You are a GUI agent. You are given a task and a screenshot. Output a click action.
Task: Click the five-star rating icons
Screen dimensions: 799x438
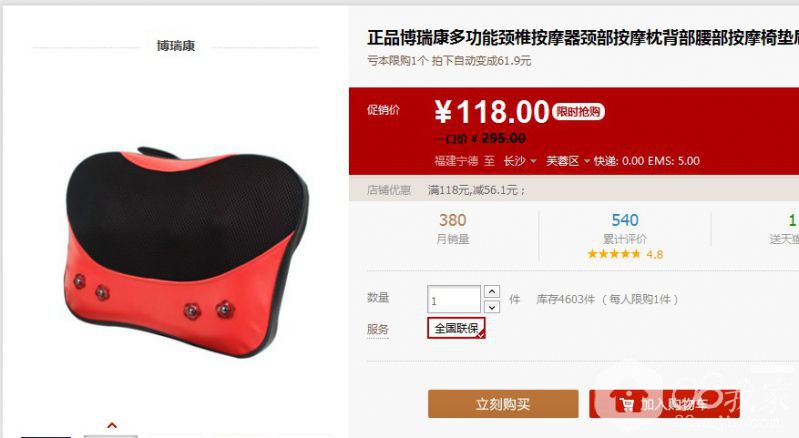tap(613, 254)
